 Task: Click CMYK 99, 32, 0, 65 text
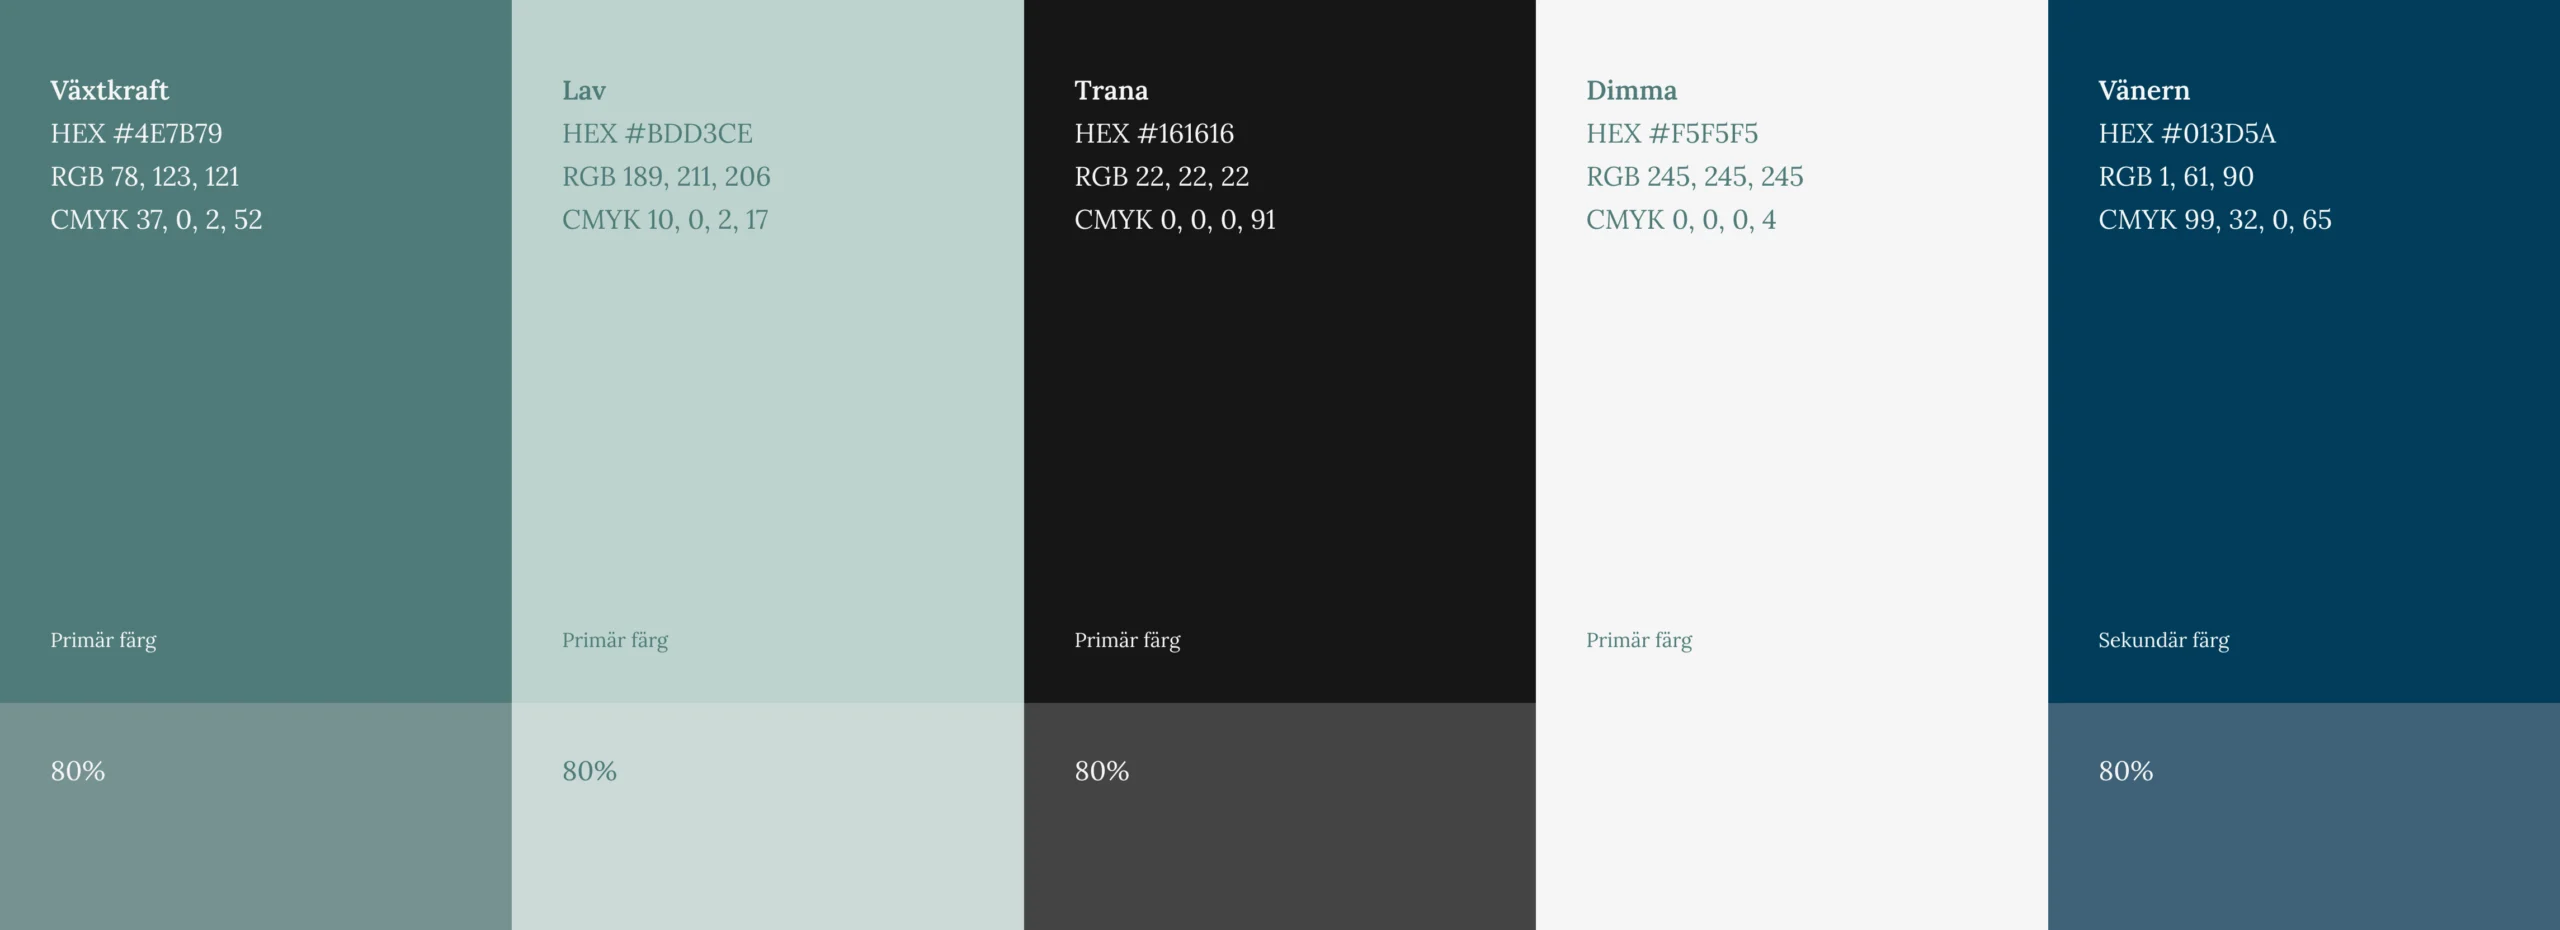(2214, 219)
